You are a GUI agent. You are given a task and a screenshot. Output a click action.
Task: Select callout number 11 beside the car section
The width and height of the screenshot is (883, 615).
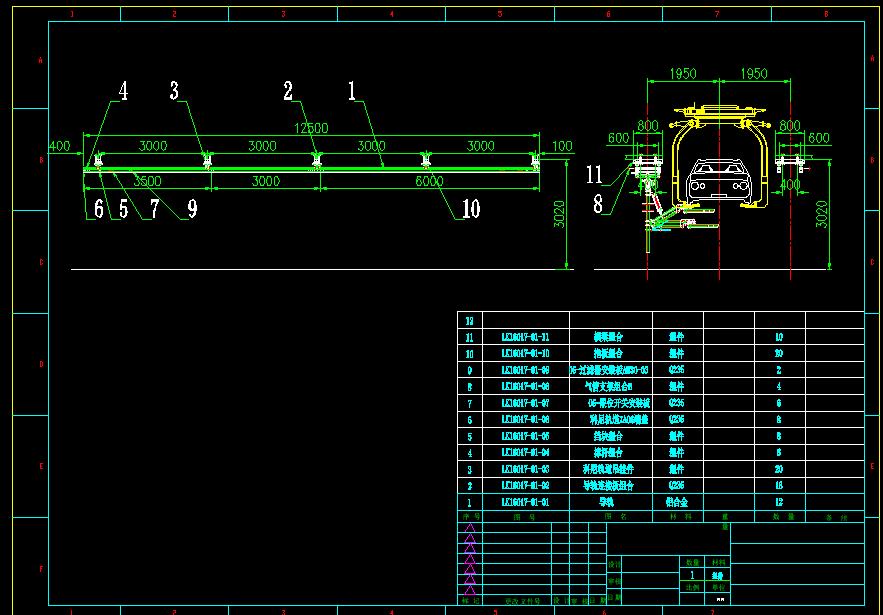coord(595,175)
